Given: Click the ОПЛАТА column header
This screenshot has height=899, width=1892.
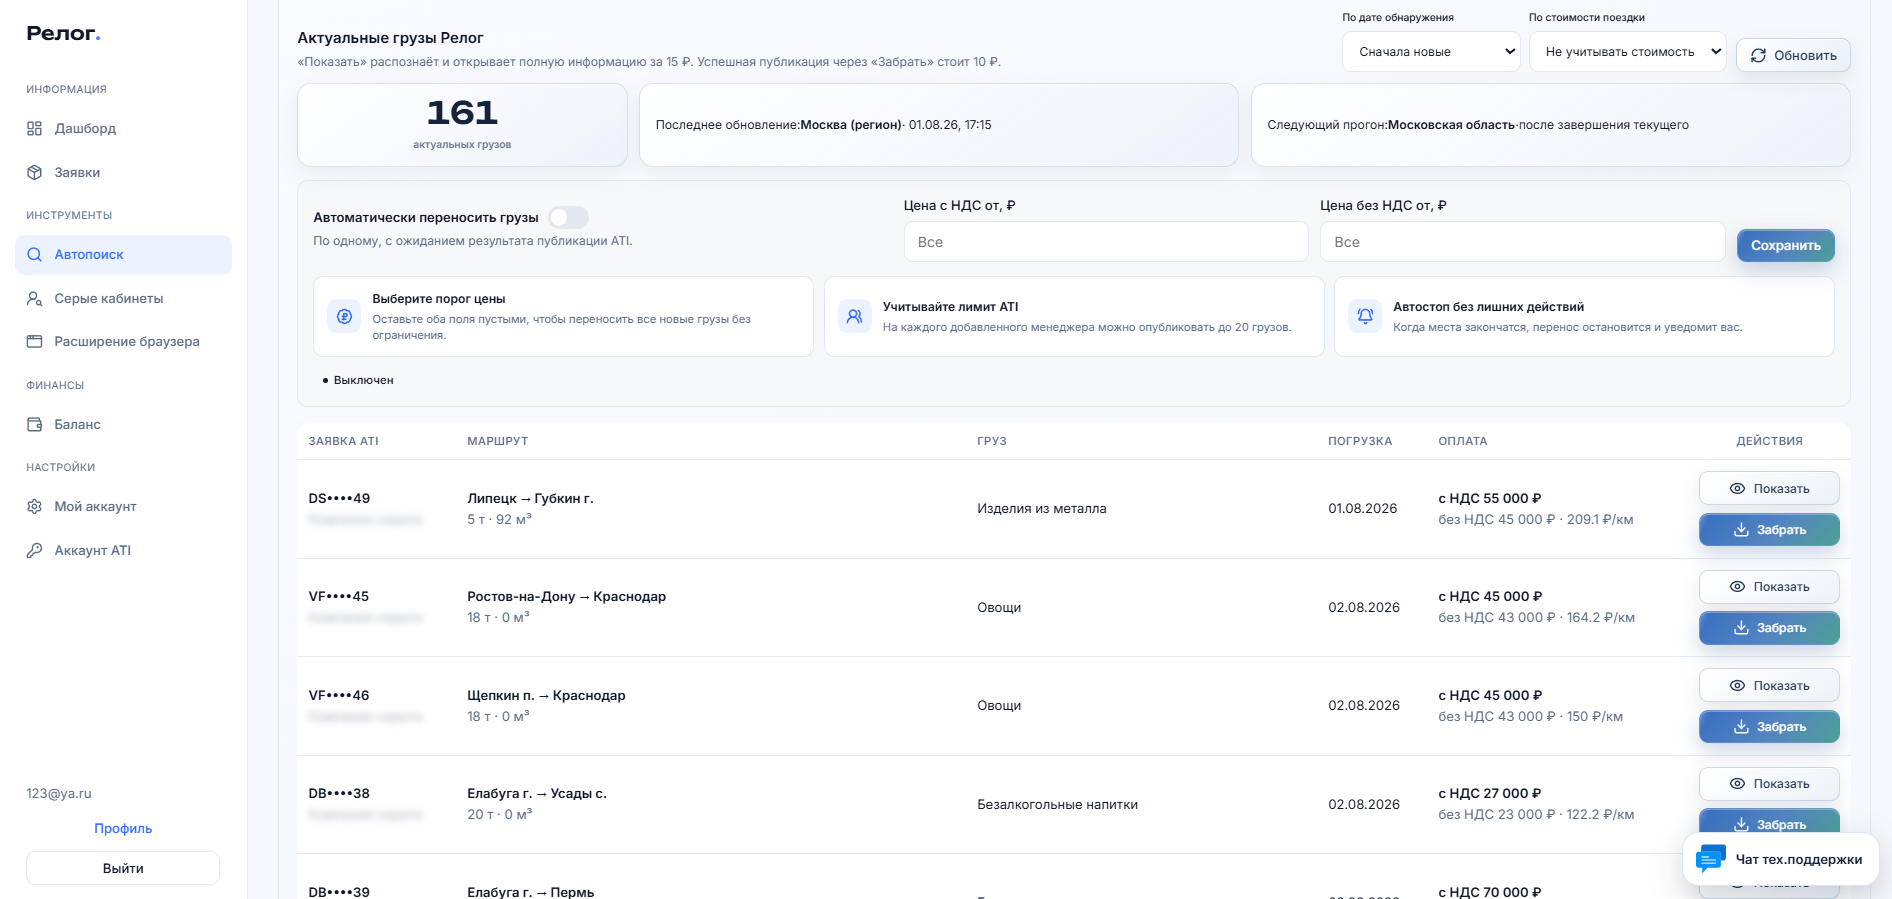Looking at the screenshot, I should click(x=1463, y=441).
